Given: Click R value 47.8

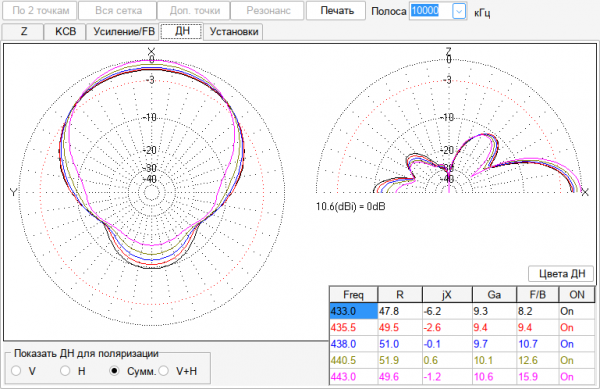Looking at the screenshot, I should click(x=400, y=311).
